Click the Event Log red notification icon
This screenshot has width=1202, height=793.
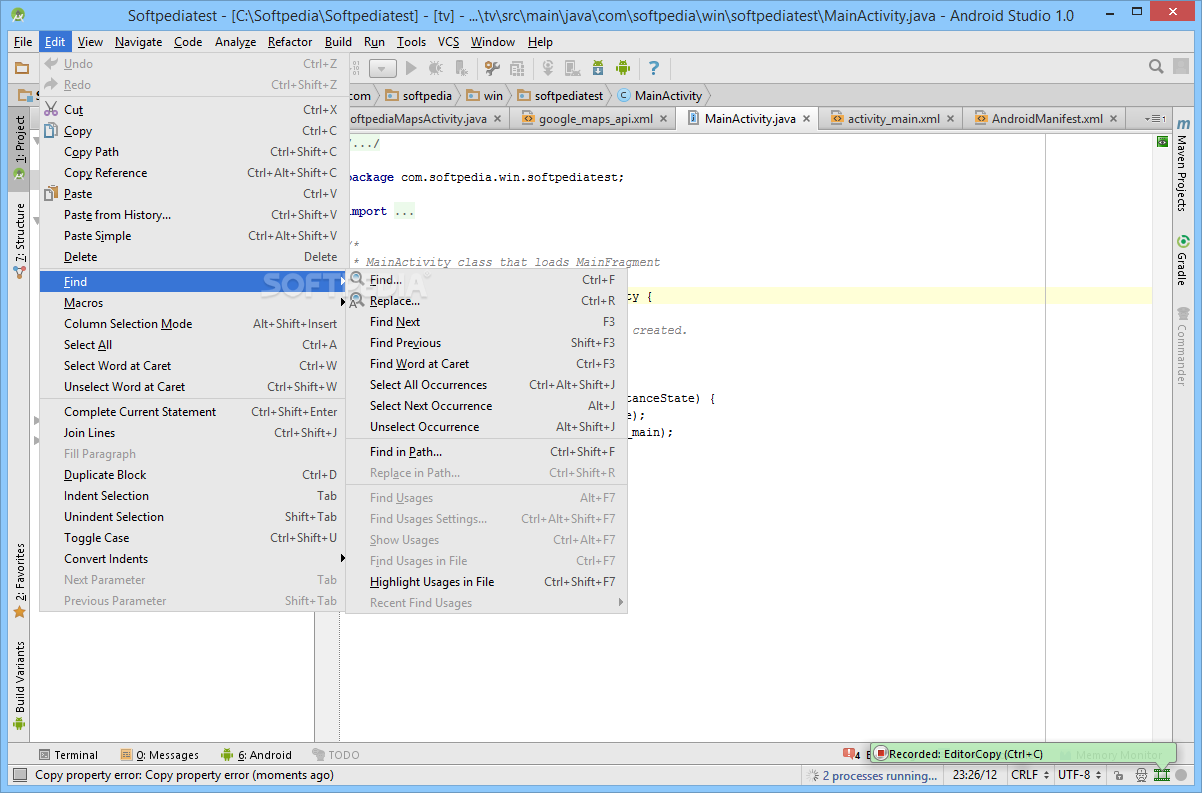point(850,755)
